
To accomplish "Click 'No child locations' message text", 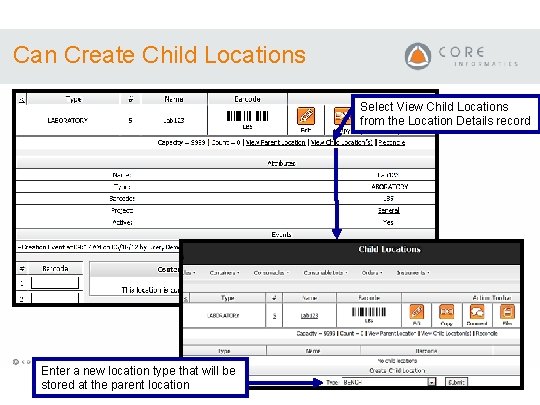I will point(397,361).
